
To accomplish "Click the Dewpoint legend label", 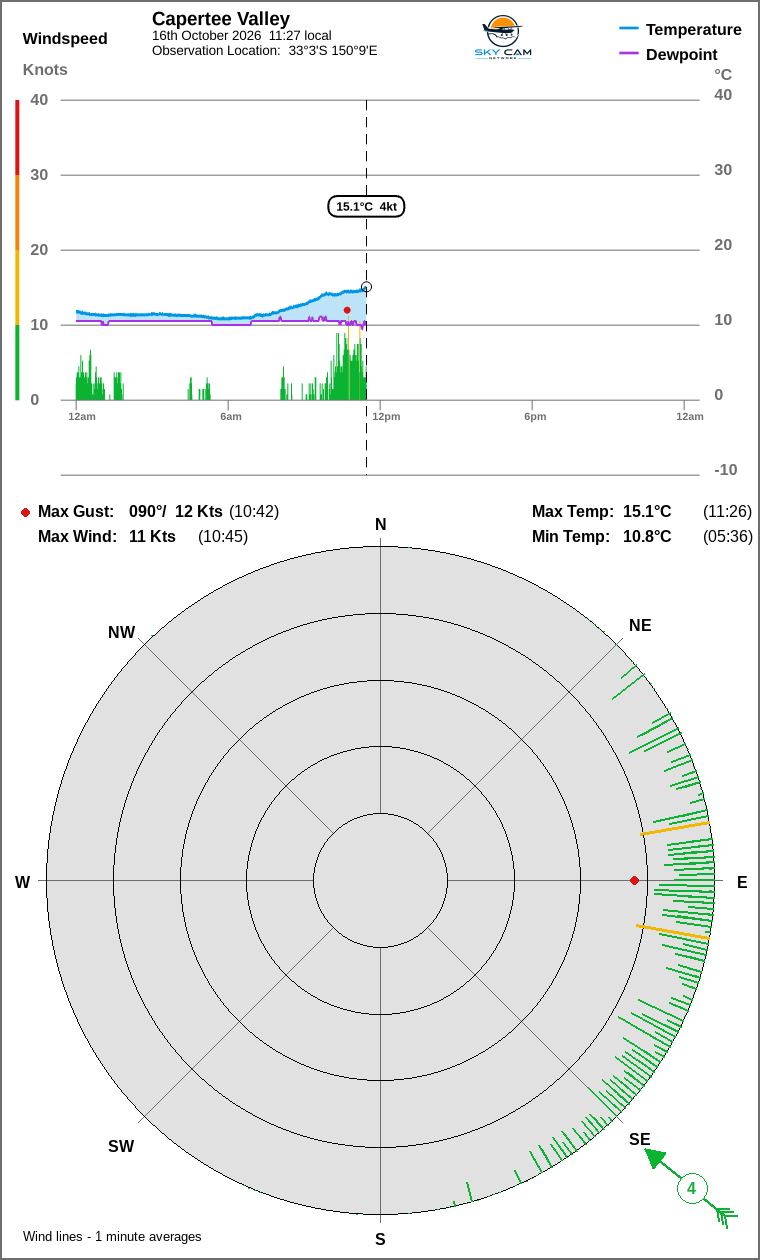I will (682, 54).
